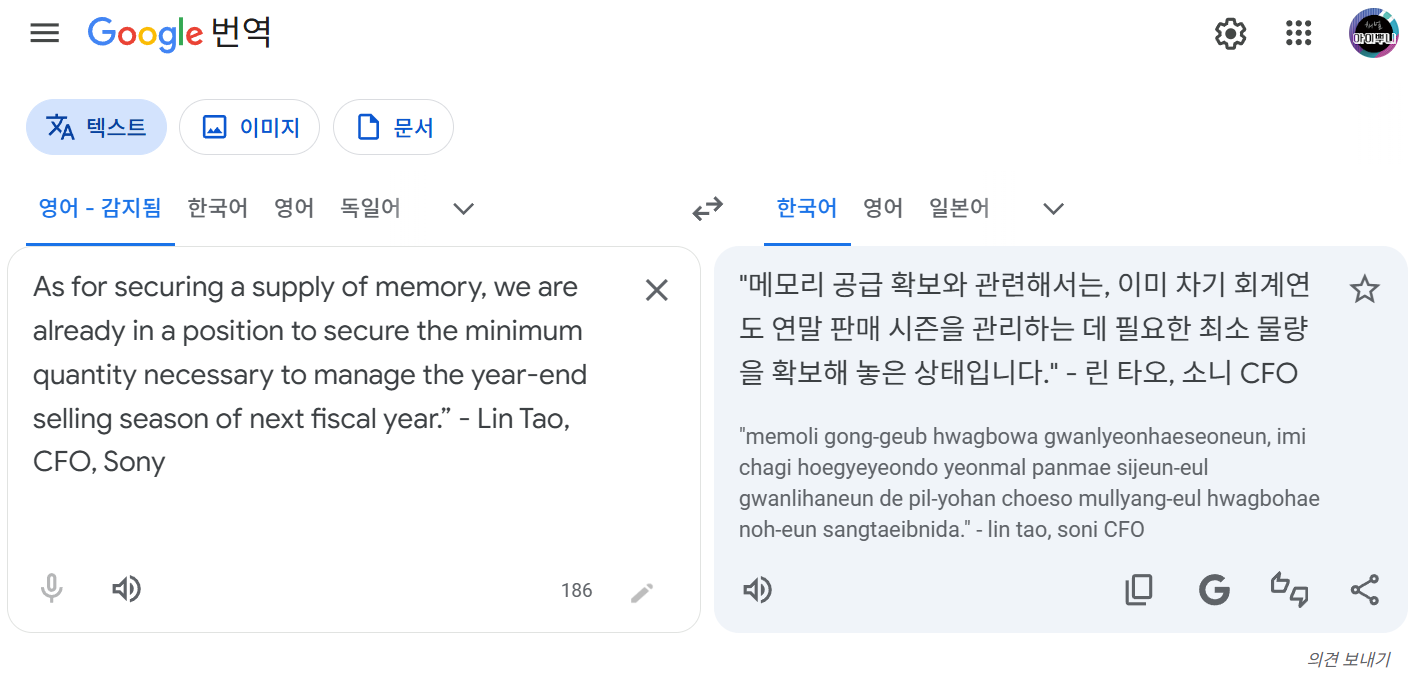Open the Google apps grid
Image resolution: width=1411 pixels, height=695 pixels.
coord(1298,34)
